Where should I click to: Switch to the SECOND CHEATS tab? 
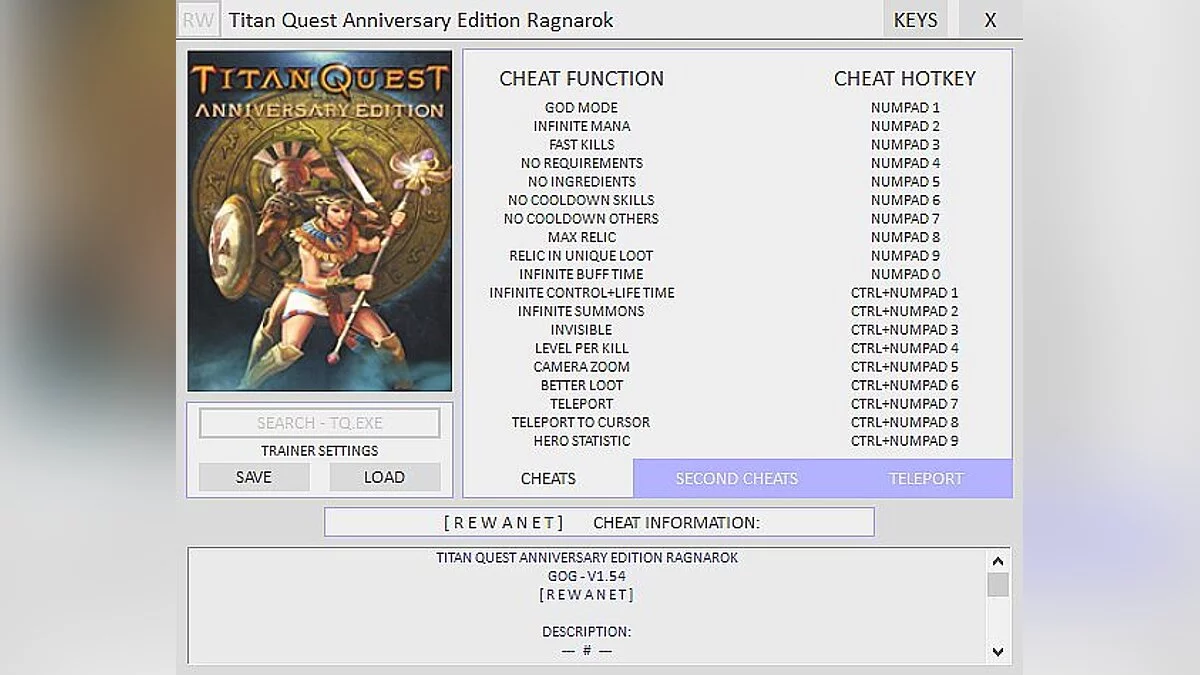click(x=737, y=478)
